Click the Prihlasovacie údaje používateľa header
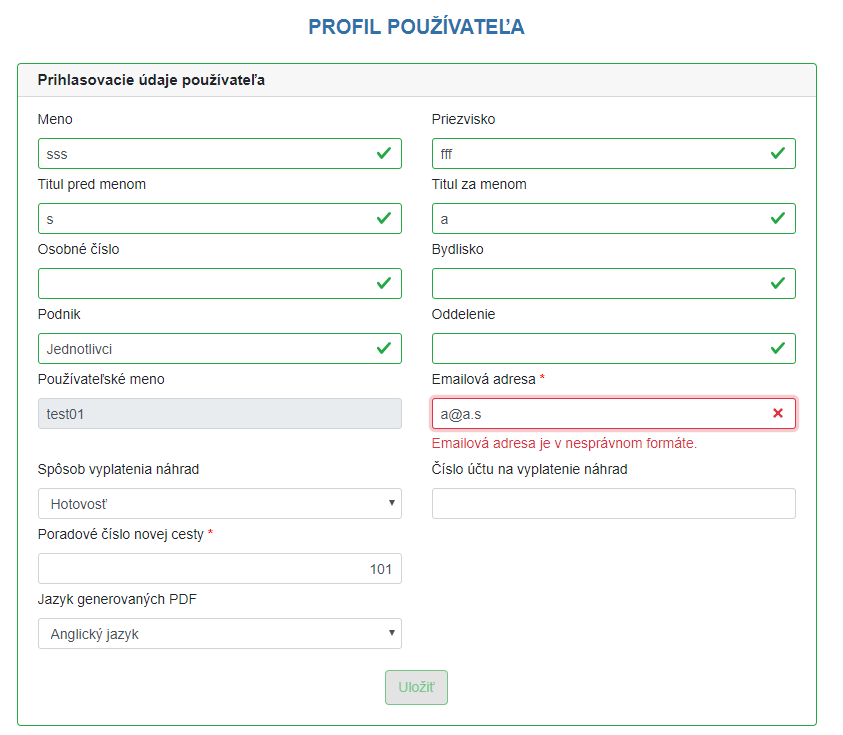 (x=151, y=80)
